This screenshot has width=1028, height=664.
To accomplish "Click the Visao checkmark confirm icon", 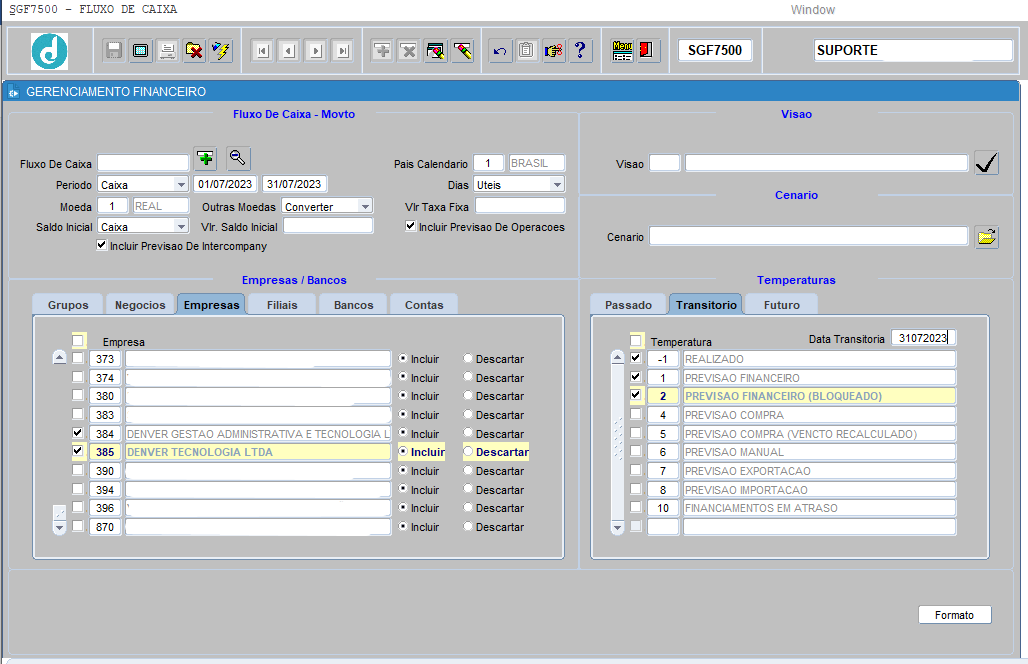I will (986, 163).
